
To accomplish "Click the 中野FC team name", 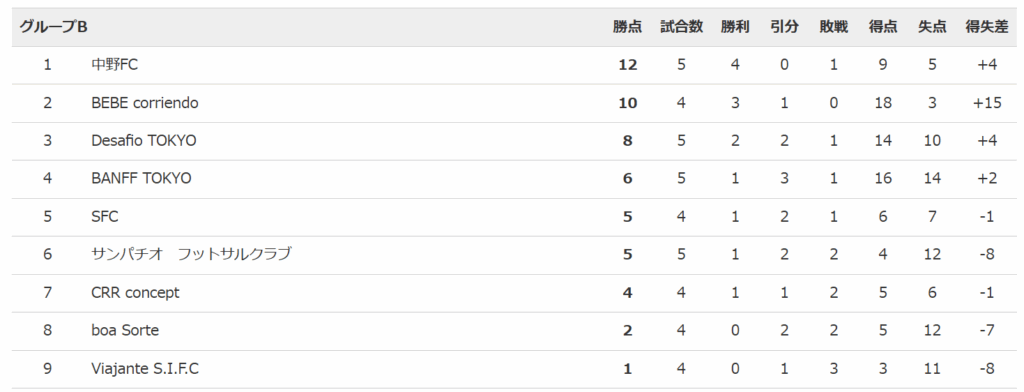I will (114, 65).
